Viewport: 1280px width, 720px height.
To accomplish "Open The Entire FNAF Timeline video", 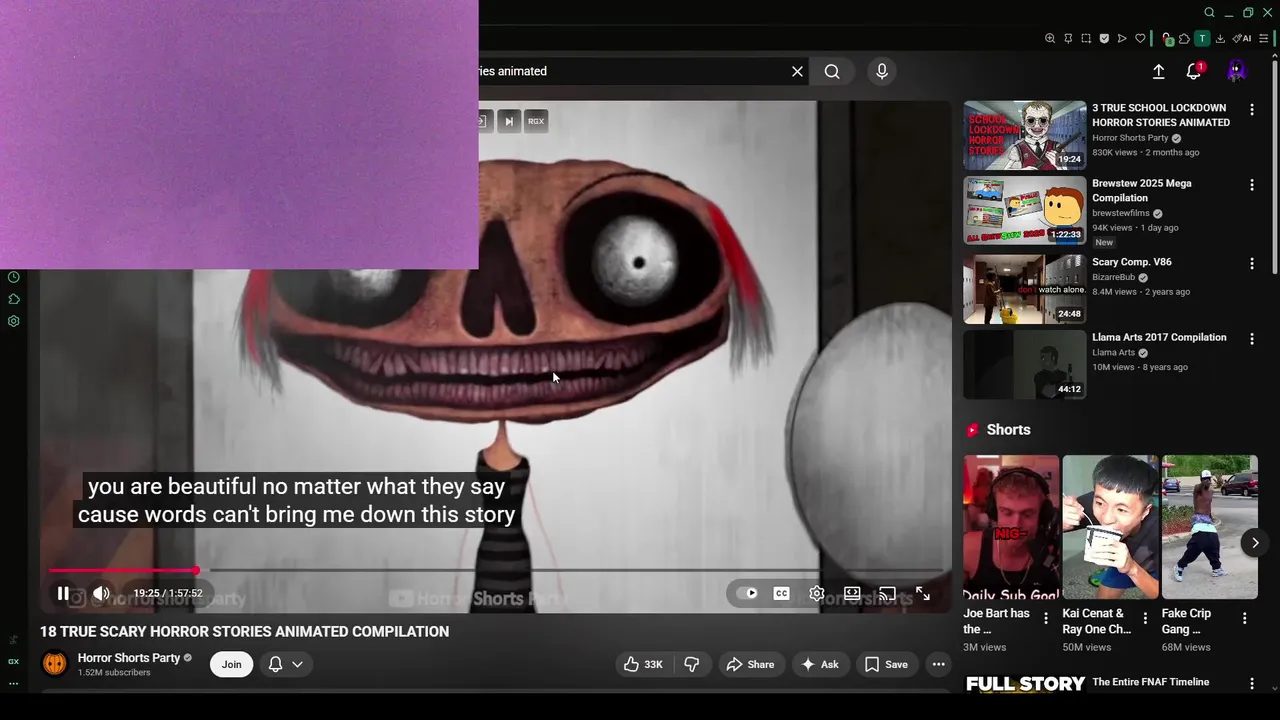I will (1150, 682).
